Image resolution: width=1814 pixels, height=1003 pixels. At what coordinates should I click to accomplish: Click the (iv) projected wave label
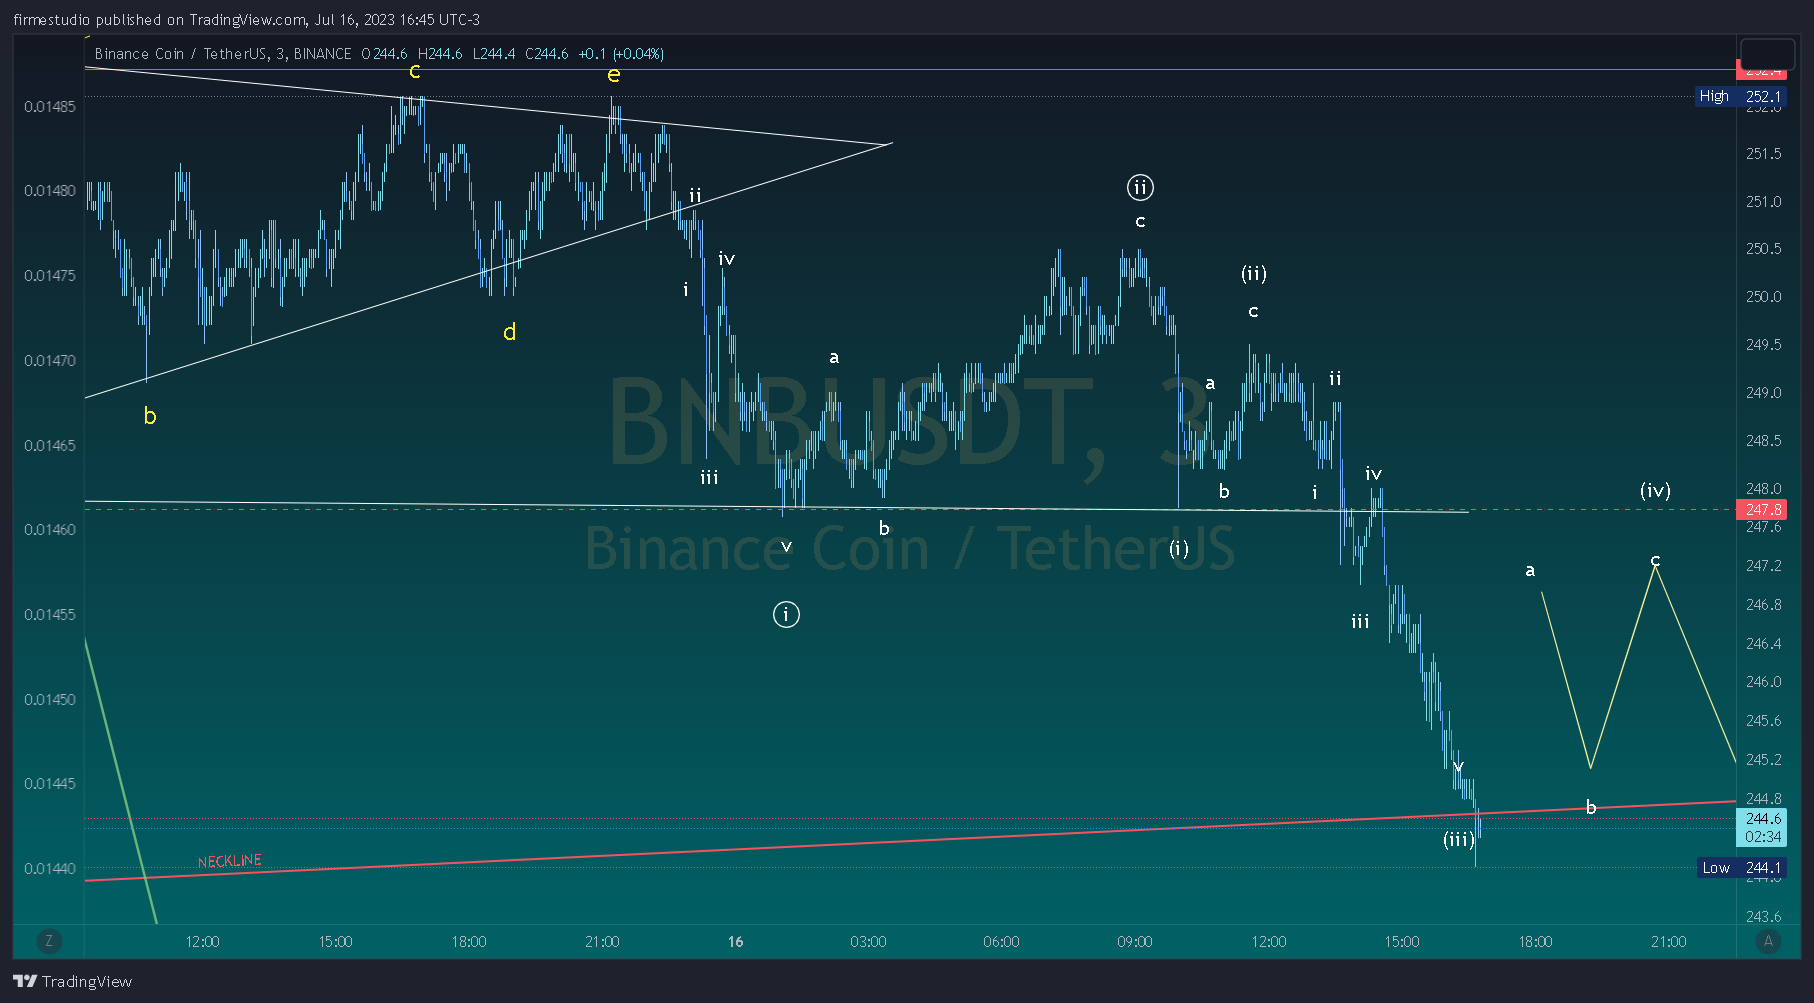click(1655, 490)
